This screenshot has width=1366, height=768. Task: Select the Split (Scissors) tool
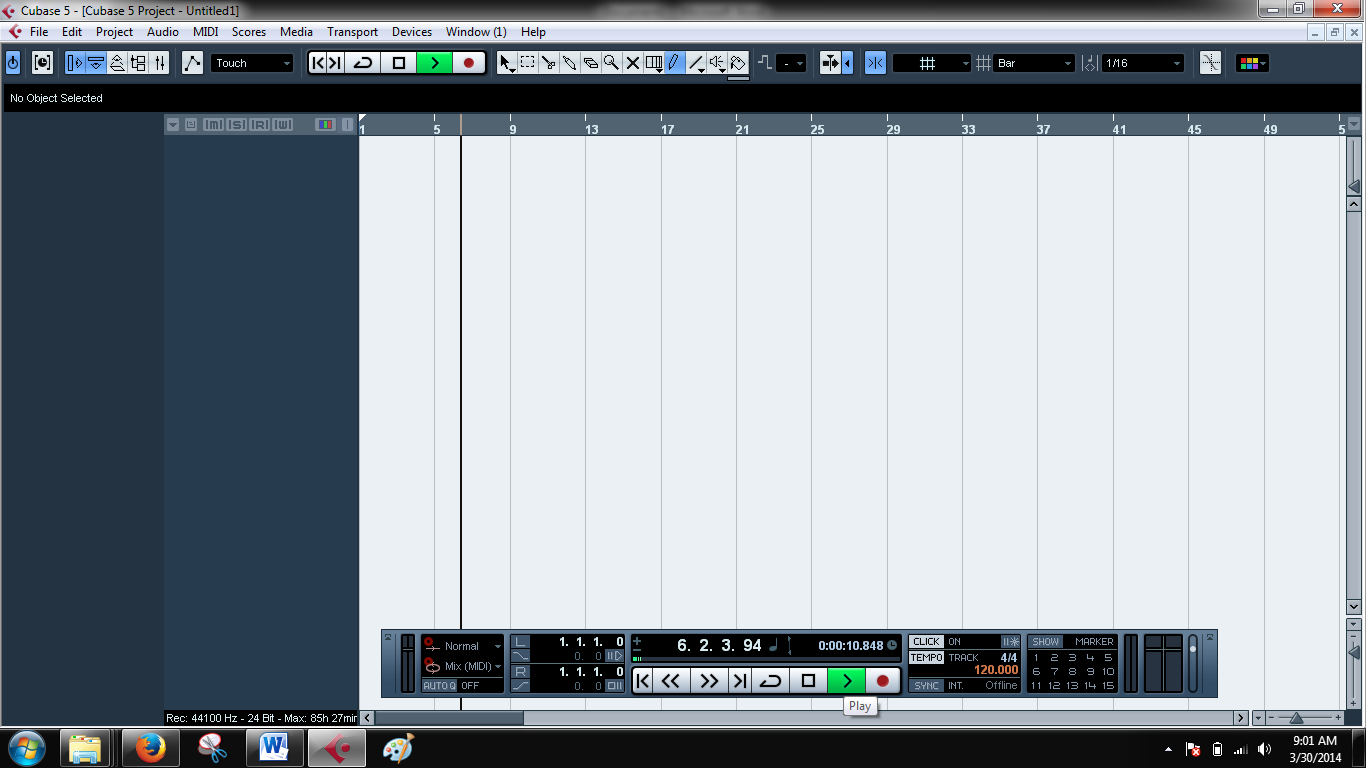pos(549,62)
